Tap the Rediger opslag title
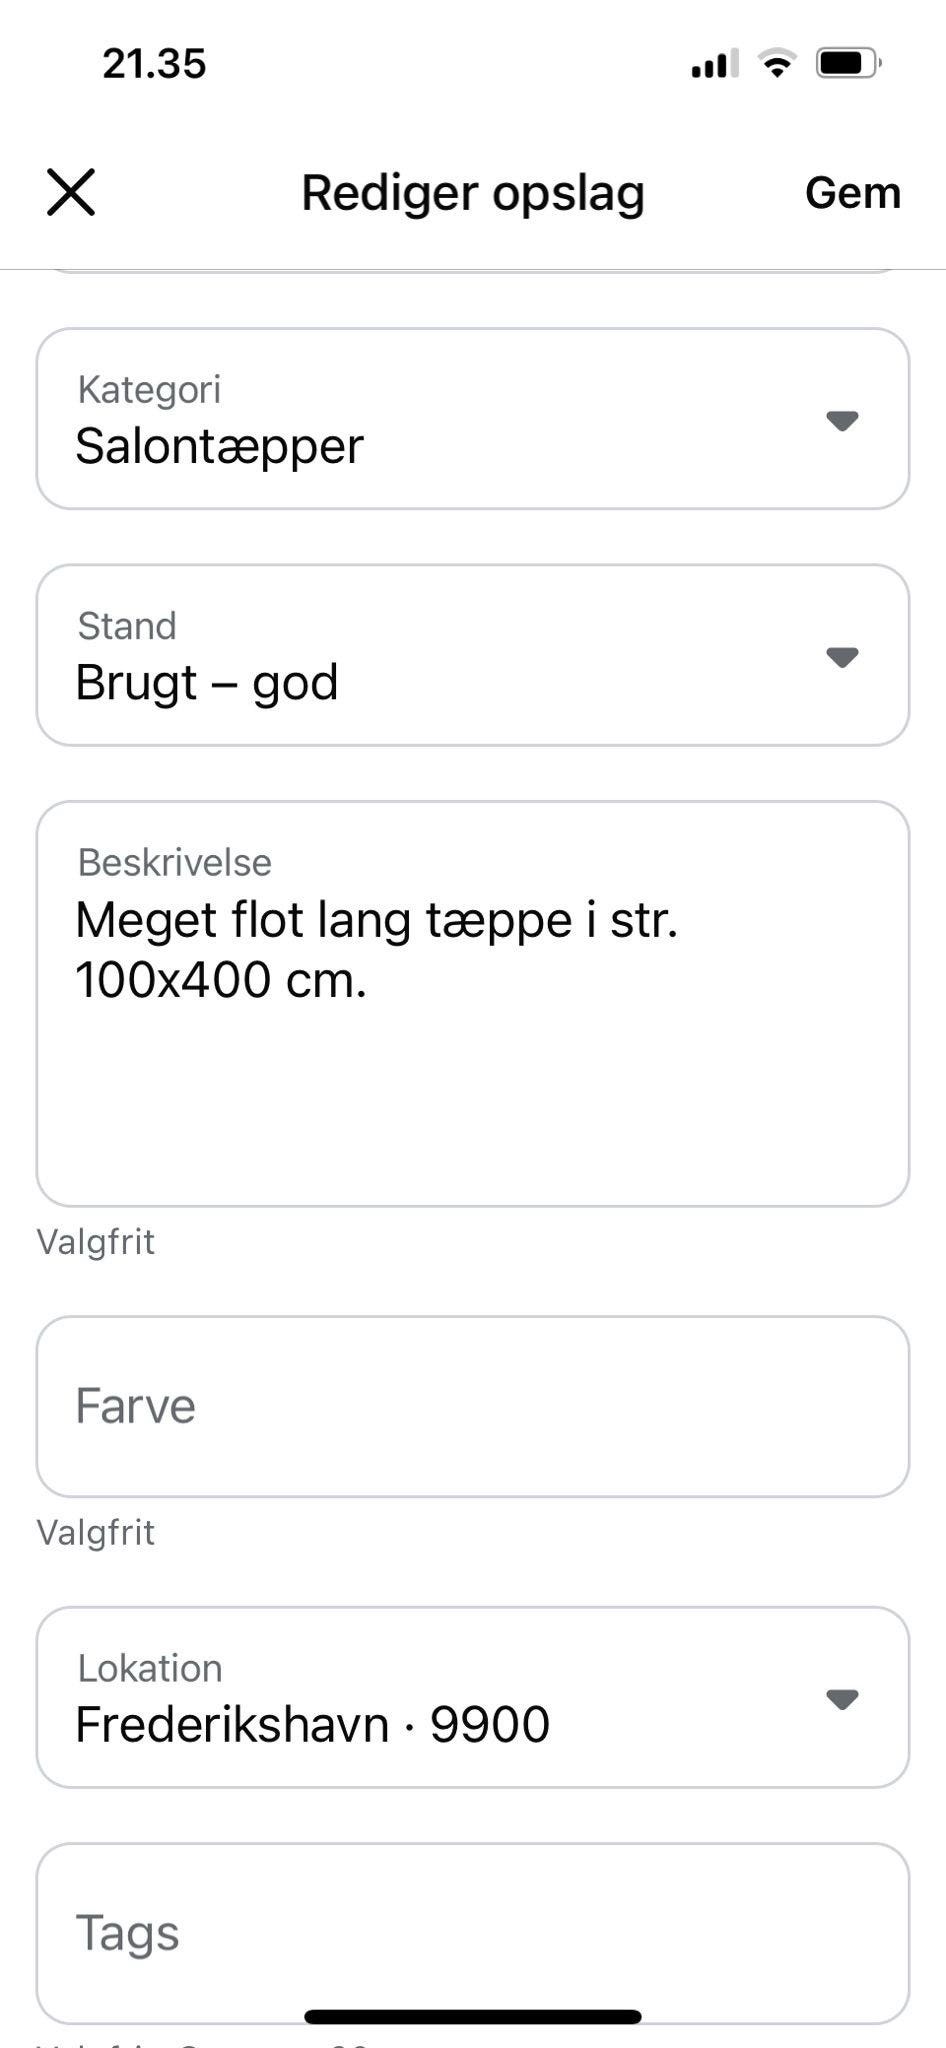The width and height of the screenshot is (946, 2048). coord(473,193)
